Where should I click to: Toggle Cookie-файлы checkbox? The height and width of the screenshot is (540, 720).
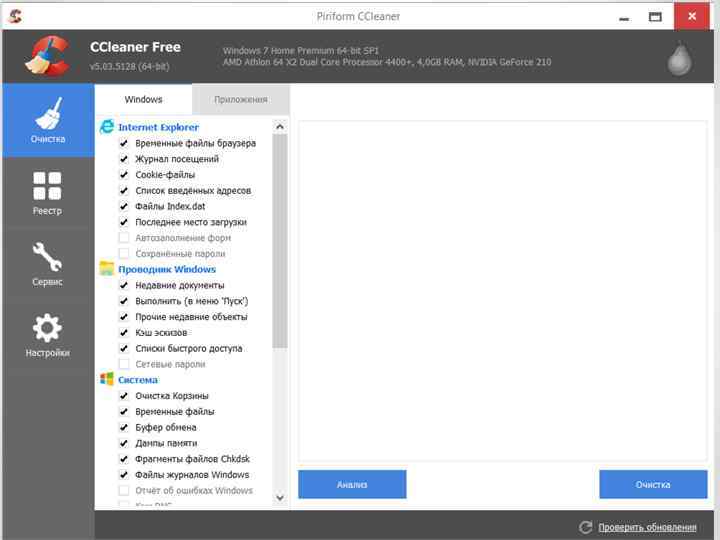(x=124, y=174)
